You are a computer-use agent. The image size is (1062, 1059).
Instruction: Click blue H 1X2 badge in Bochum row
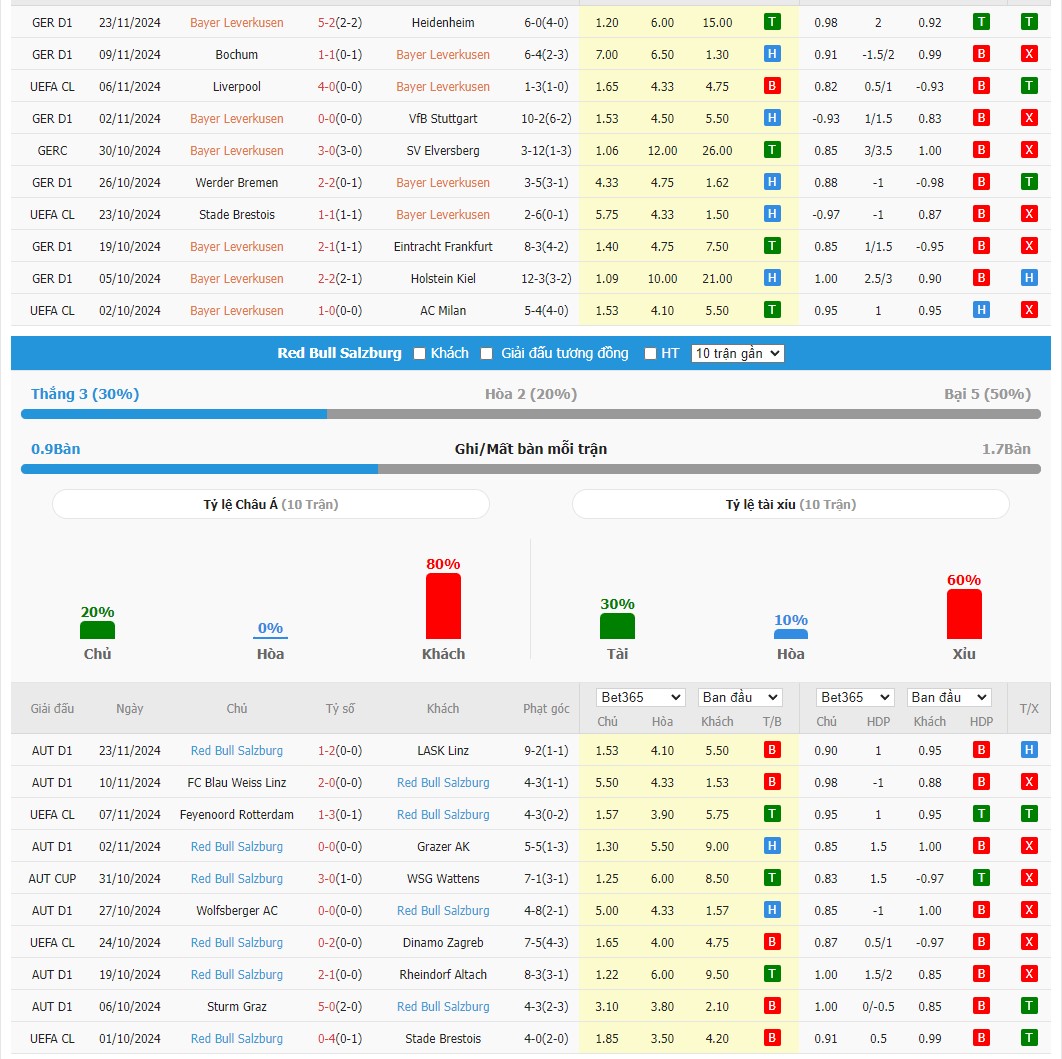pos(771,53)
